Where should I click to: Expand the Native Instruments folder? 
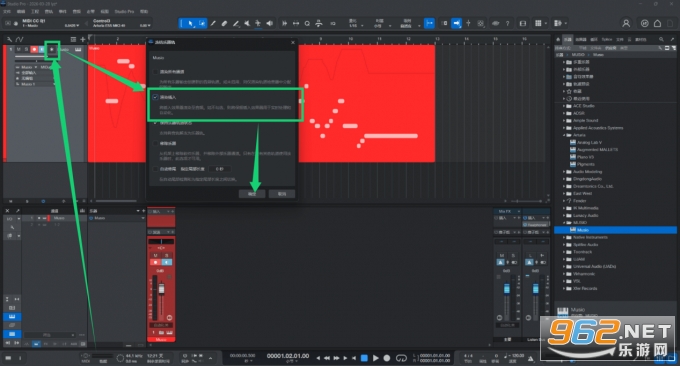click(564, 237)
